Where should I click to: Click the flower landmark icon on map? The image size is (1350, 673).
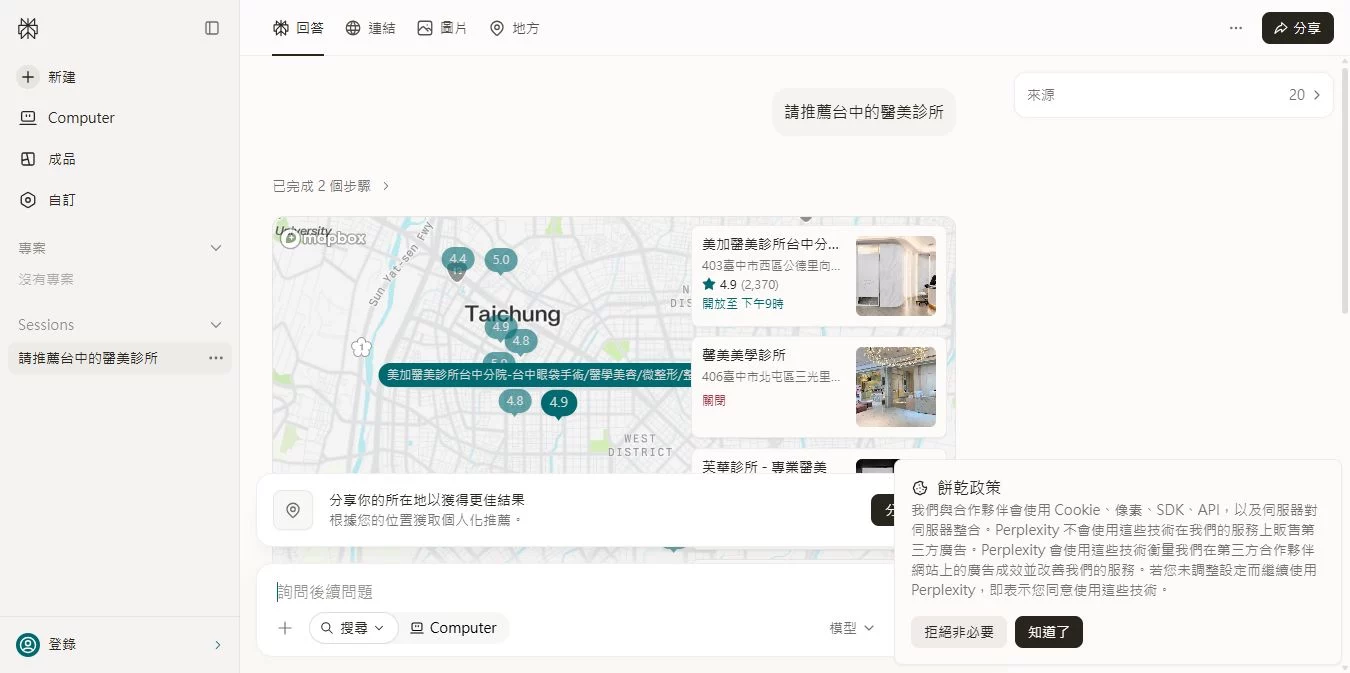[x=362, y=347]
